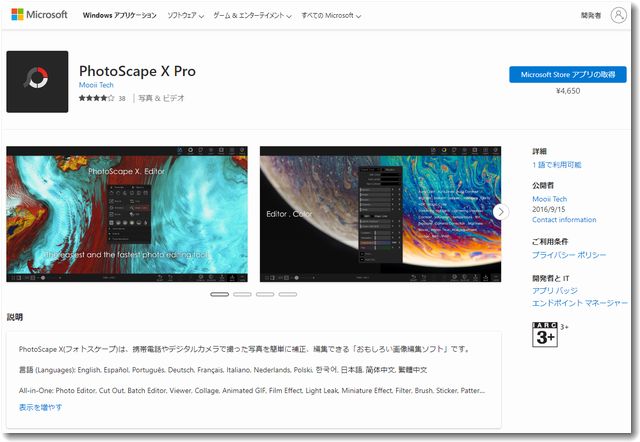Open the Windows アプリケーション menu item
This screenshot has height=442, width=640.
pyautogui.click(x=119, y=16)
